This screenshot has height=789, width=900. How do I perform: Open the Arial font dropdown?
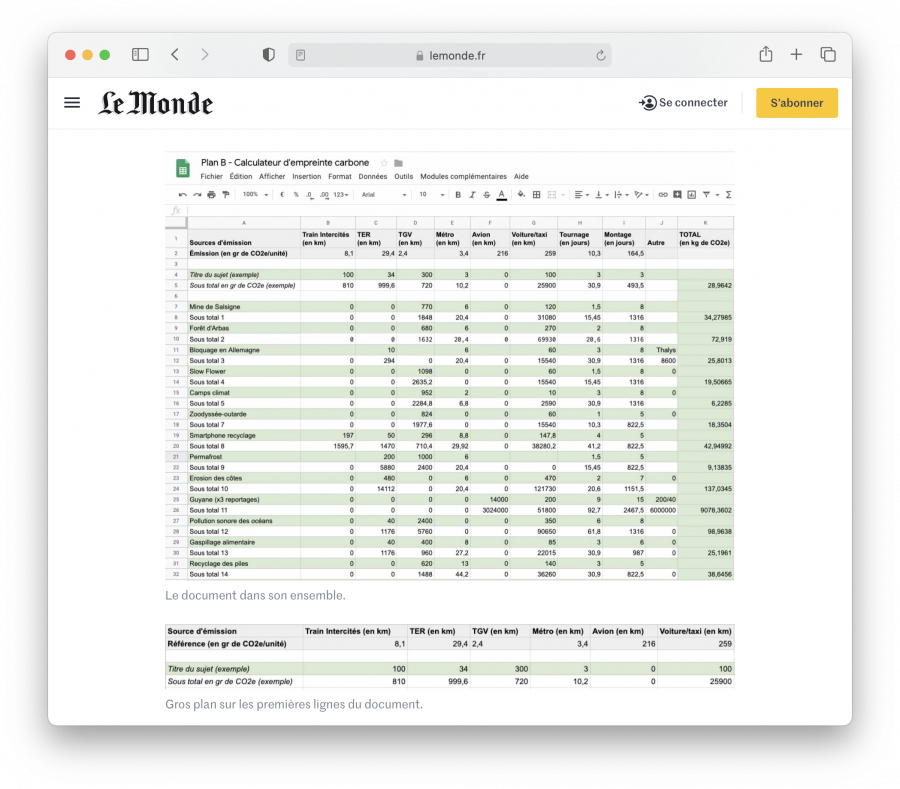[x=383, y=195]
